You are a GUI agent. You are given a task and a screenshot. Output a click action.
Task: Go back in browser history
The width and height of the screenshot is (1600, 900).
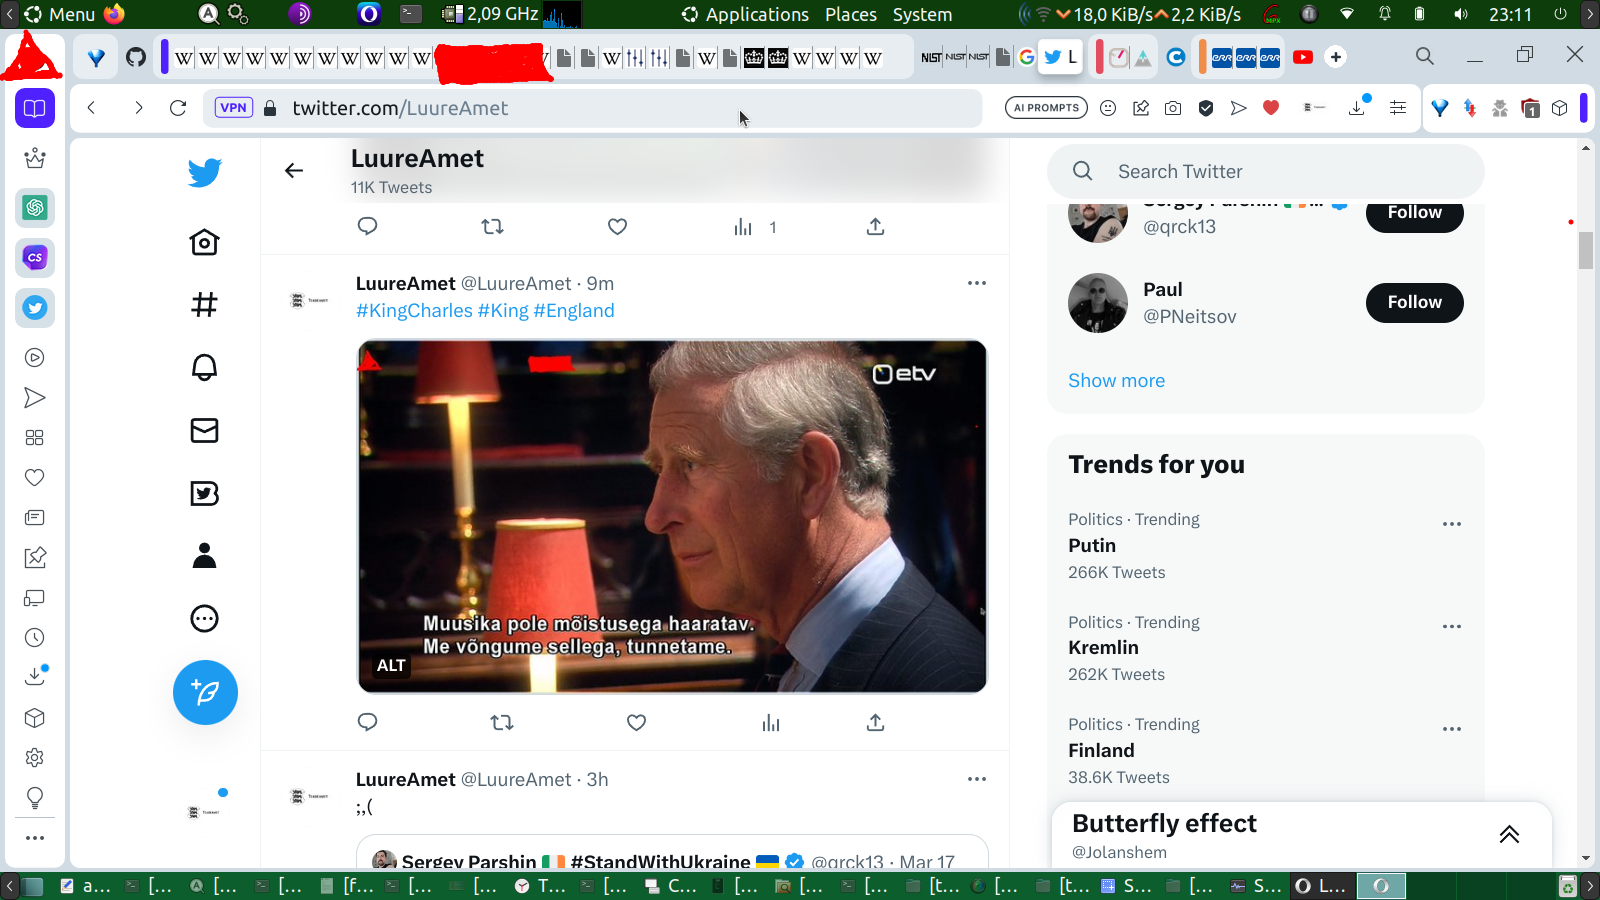coord(91,108)
